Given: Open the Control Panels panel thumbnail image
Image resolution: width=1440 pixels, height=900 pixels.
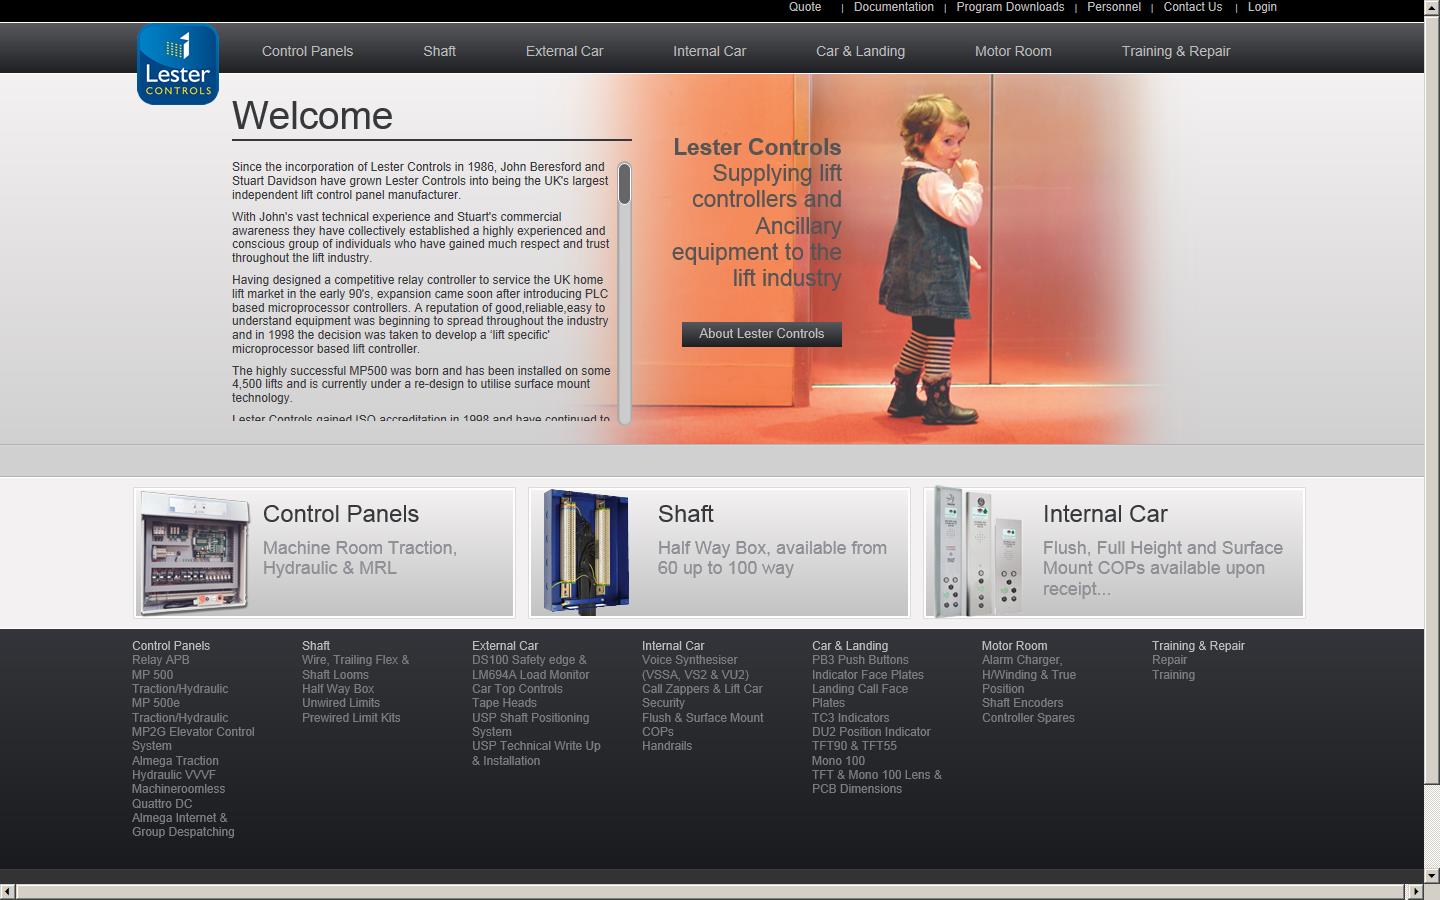Looking at the screenshot, I should tap(193, 552).
